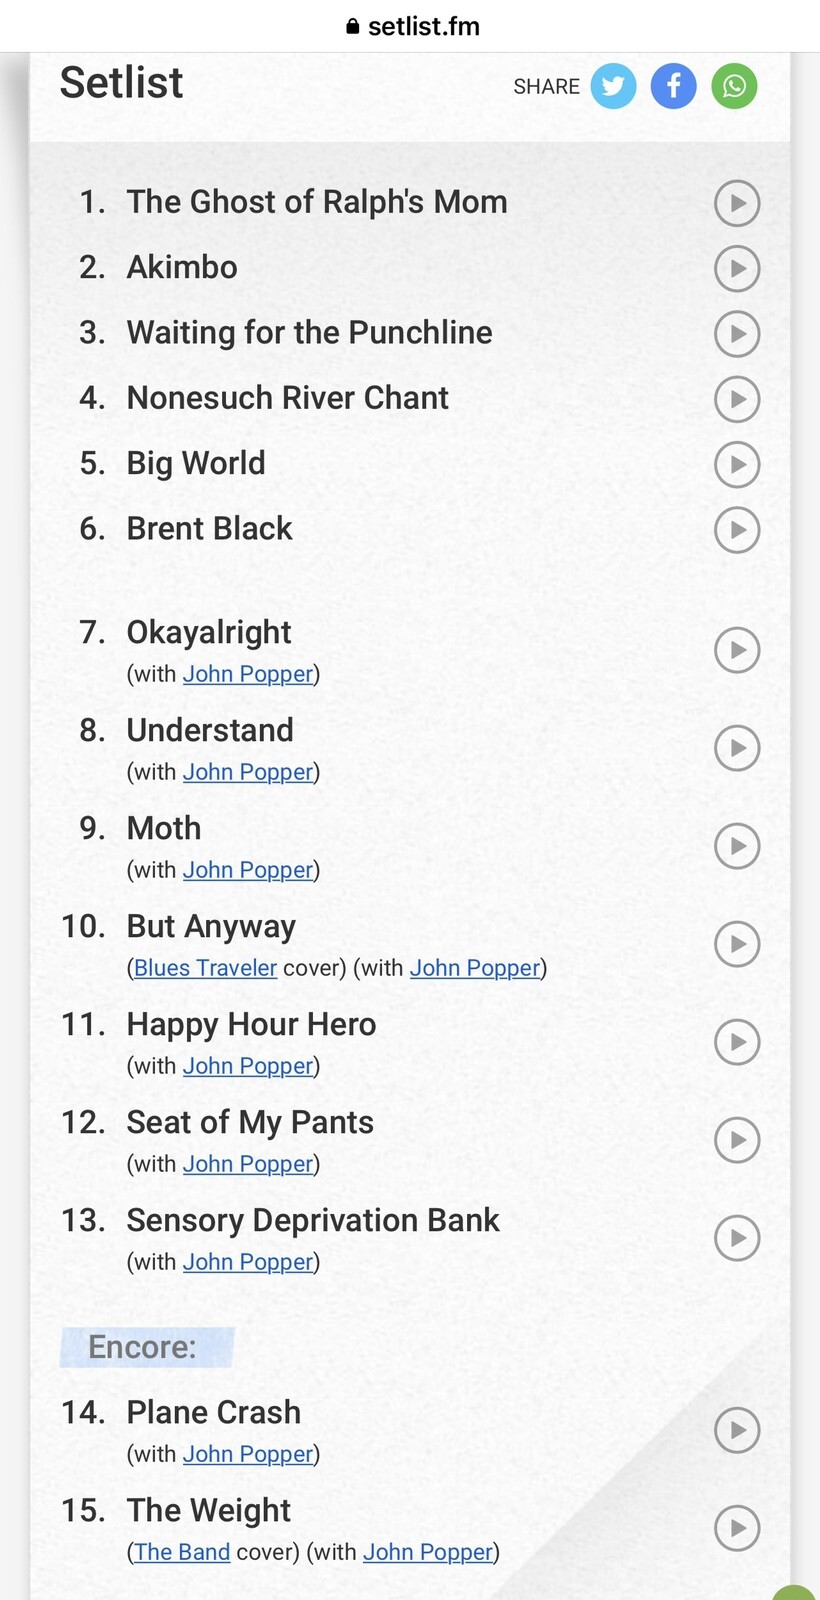Open the Blues Traveler artist link
Viewport: 820px width, 1600px height.
[x=205, y=968]
